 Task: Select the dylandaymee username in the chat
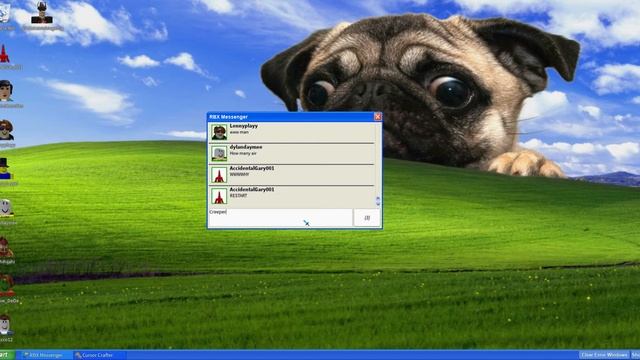coord(246,147)
